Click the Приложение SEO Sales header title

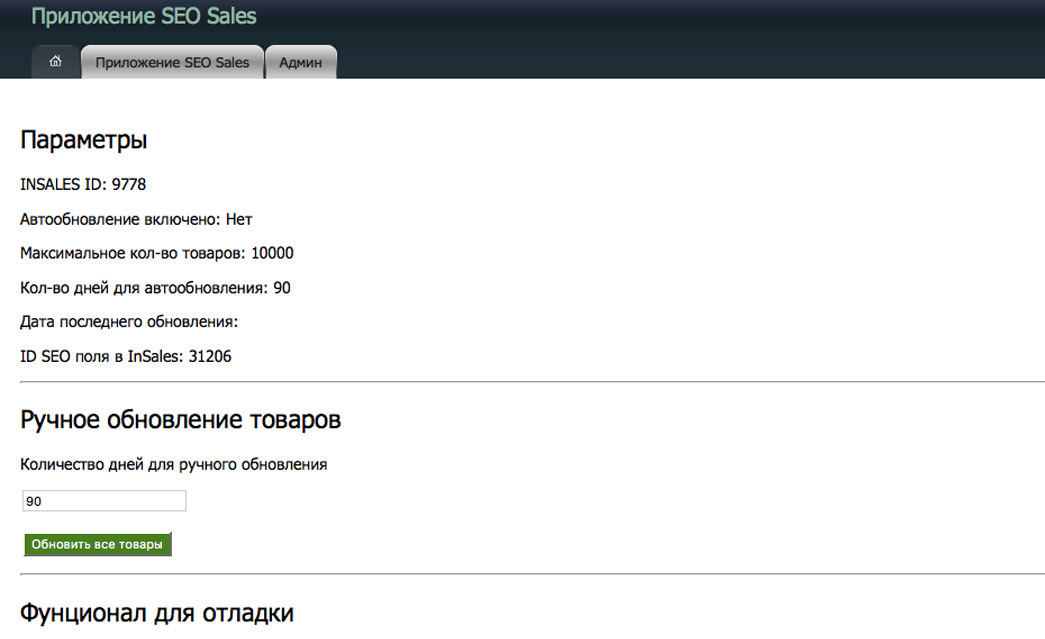[x=144, y=16]
